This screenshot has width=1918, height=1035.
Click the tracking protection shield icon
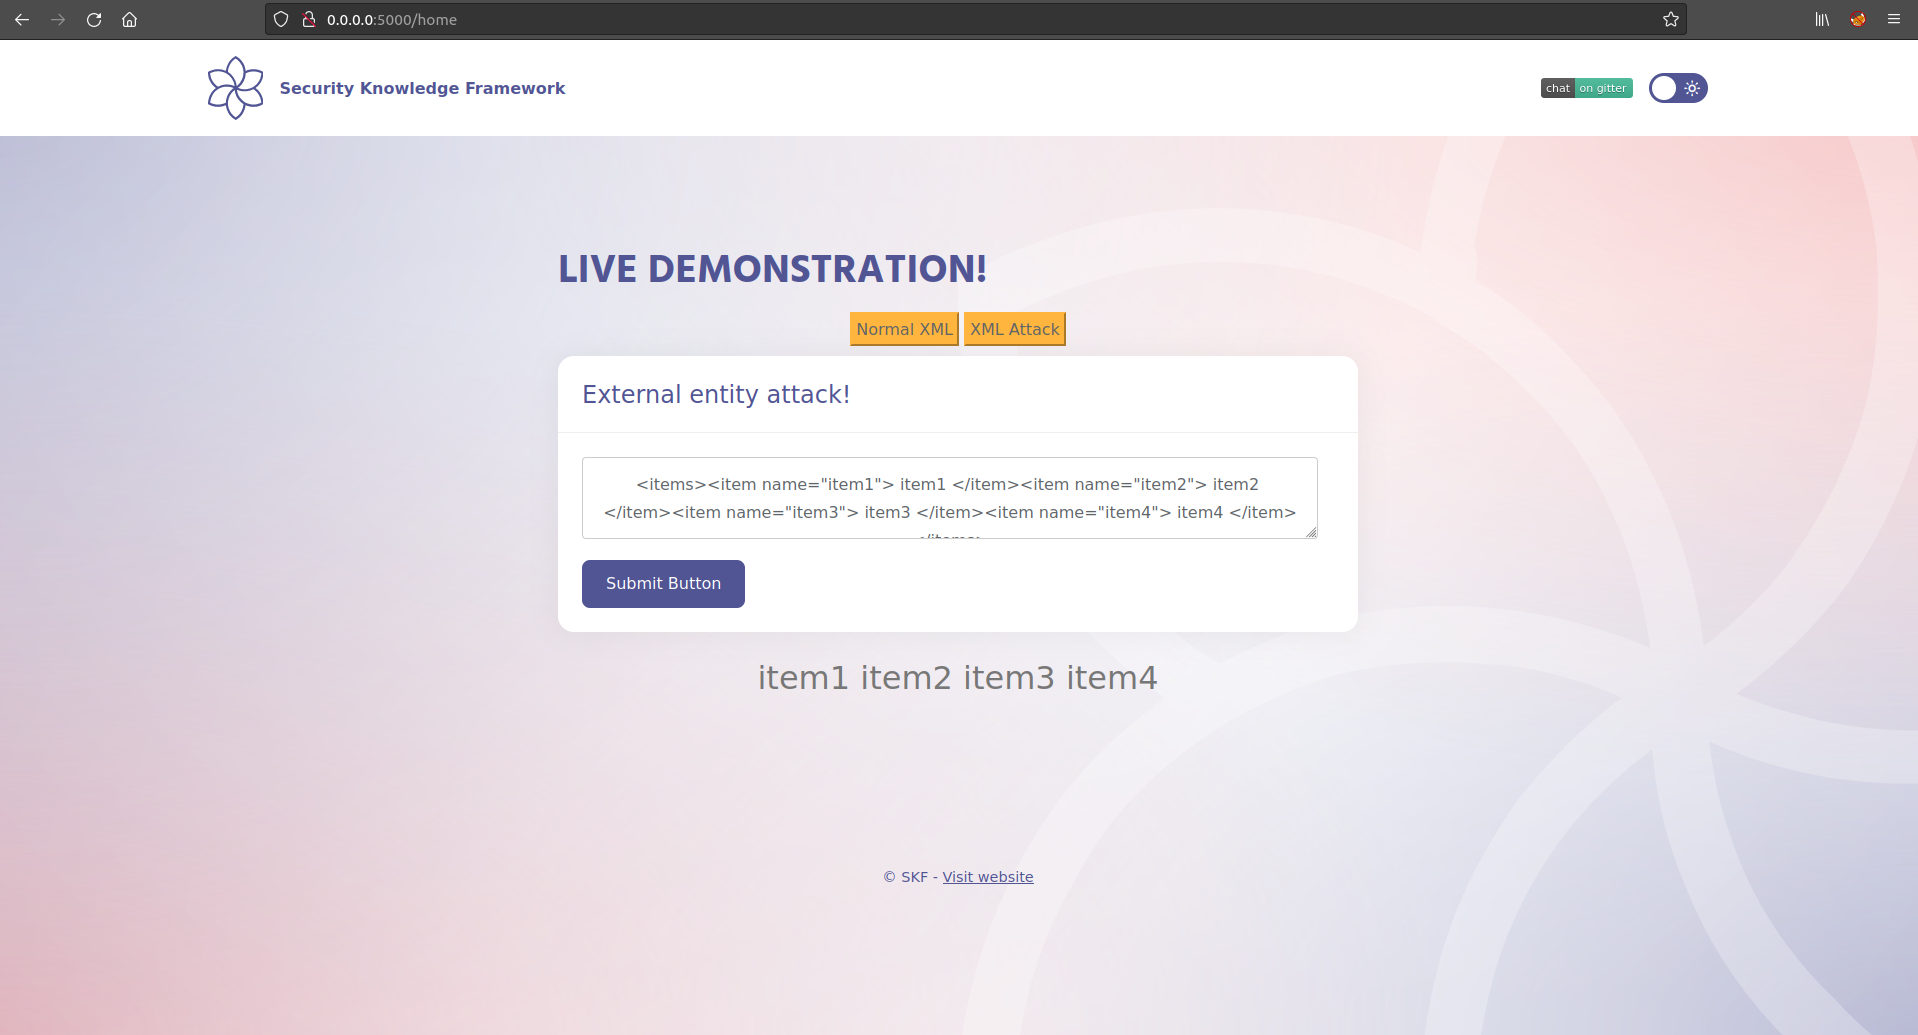coord(281,19)
